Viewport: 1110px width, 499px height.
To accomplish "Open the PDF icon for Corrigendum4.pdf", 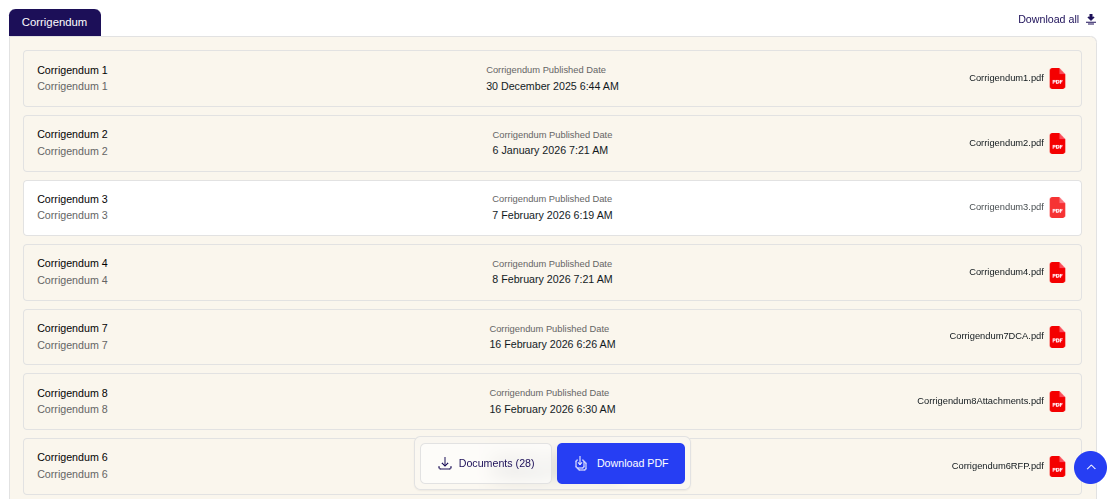I will (1057, 272).
